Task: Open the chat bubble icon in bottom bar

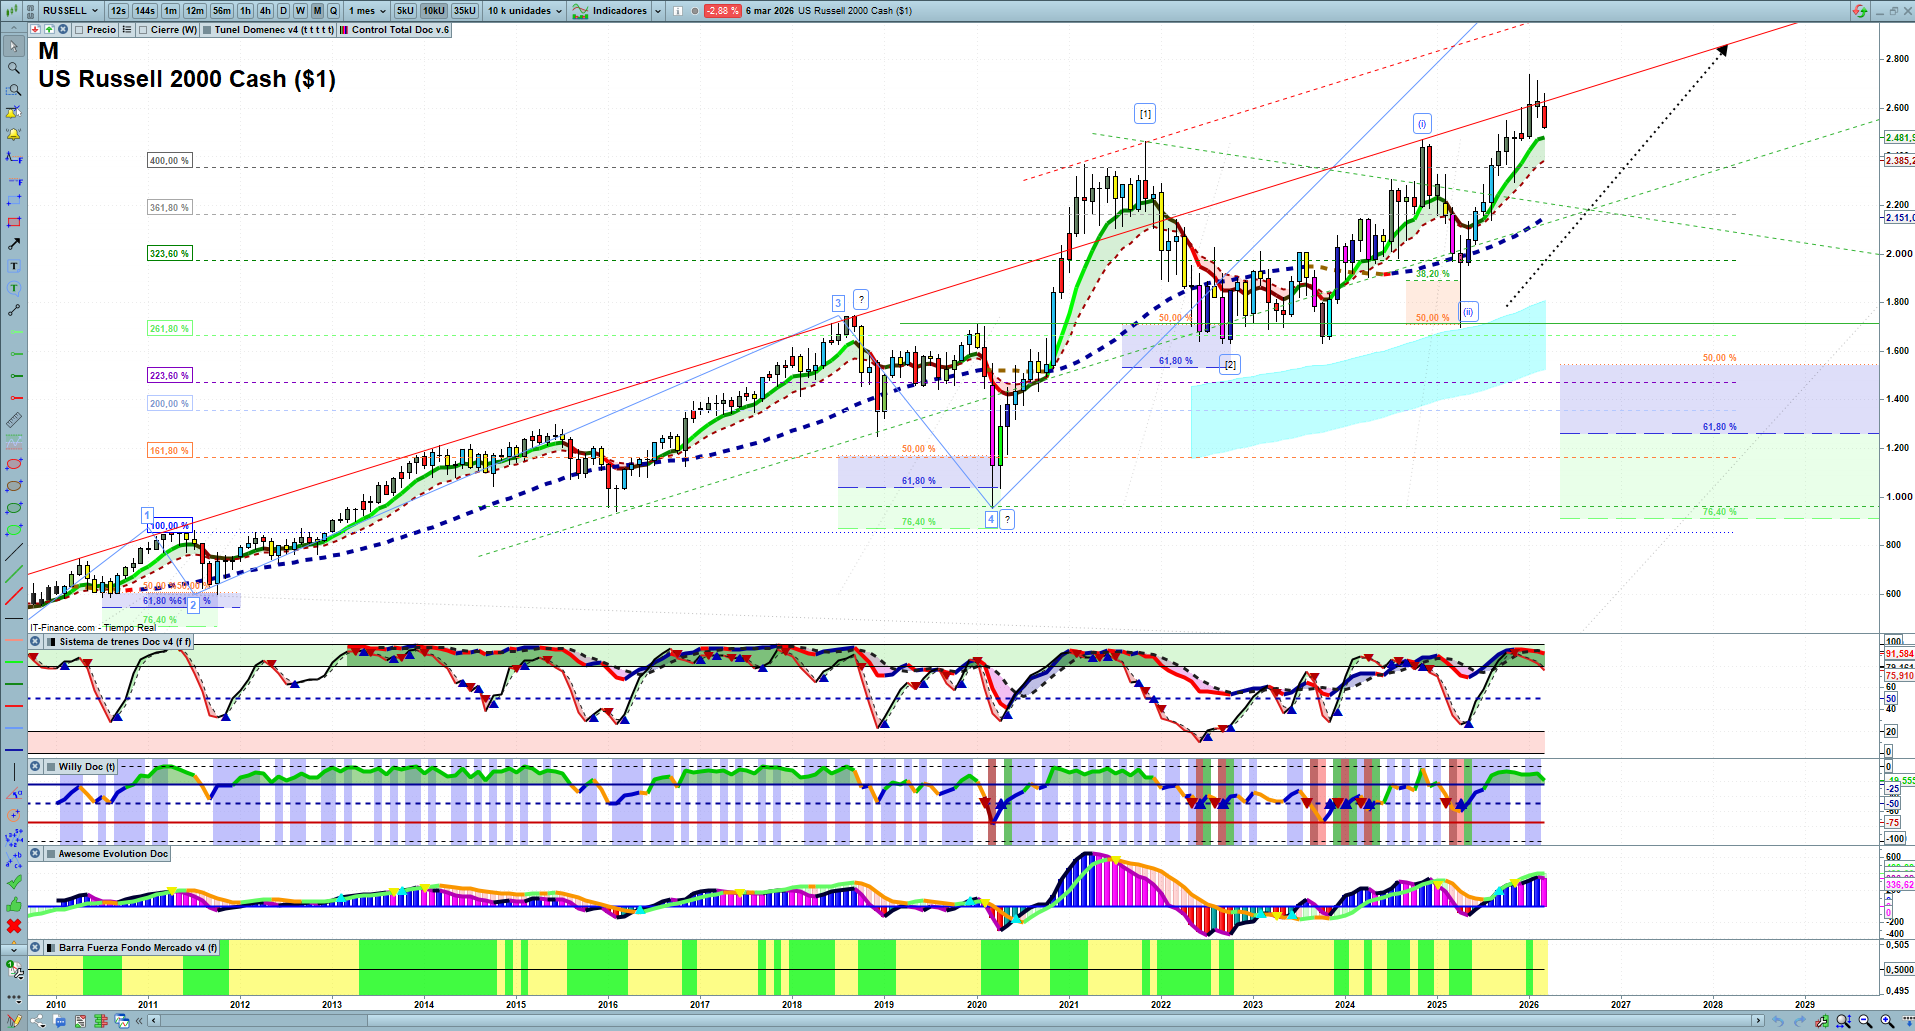Action: pos(60,1021)
